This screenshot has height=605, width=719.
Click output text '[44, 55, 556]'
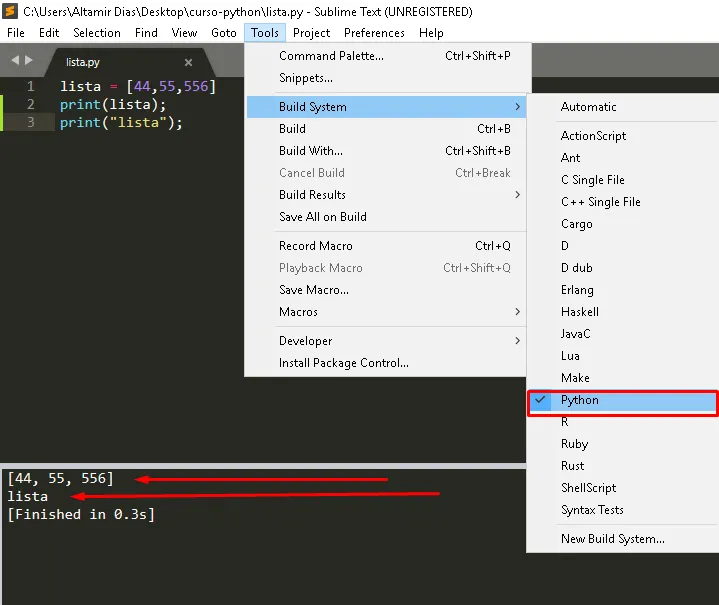[60, 478]
